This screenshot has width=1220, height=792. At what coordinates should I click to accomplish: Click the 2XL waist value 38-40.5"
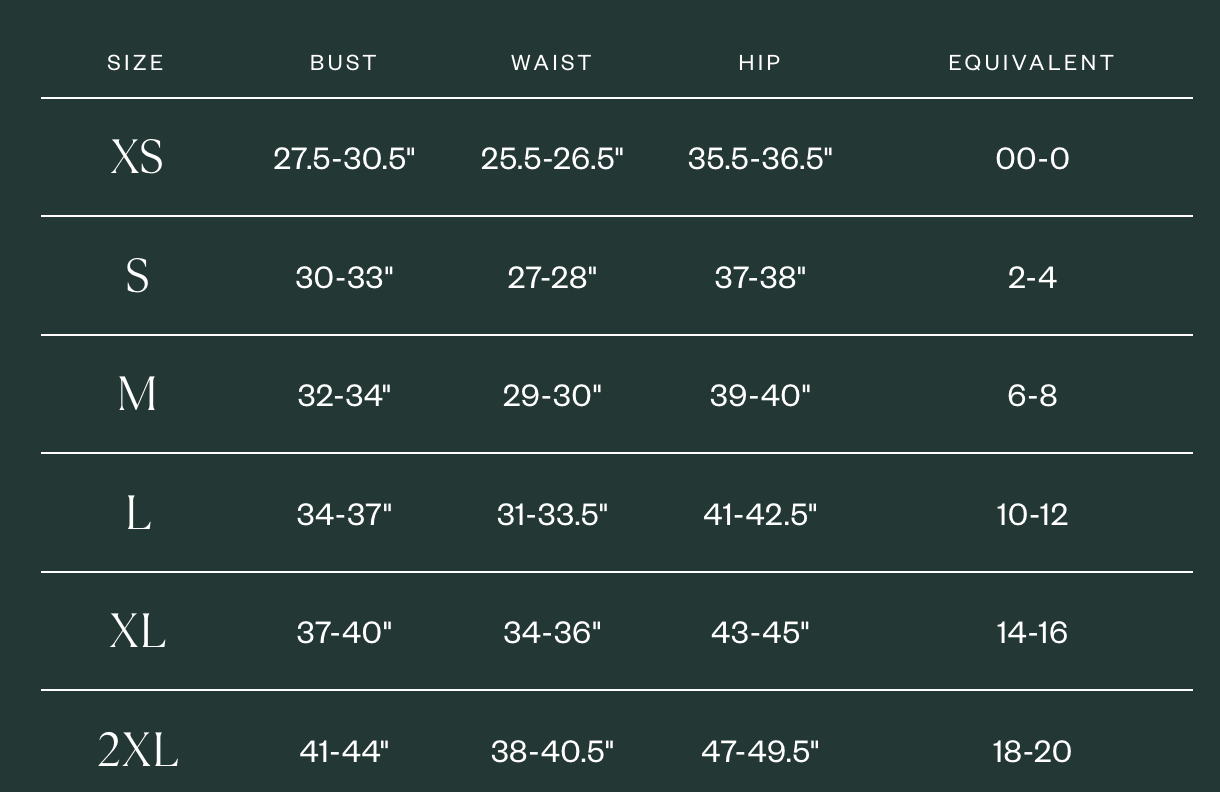(552, 751)
